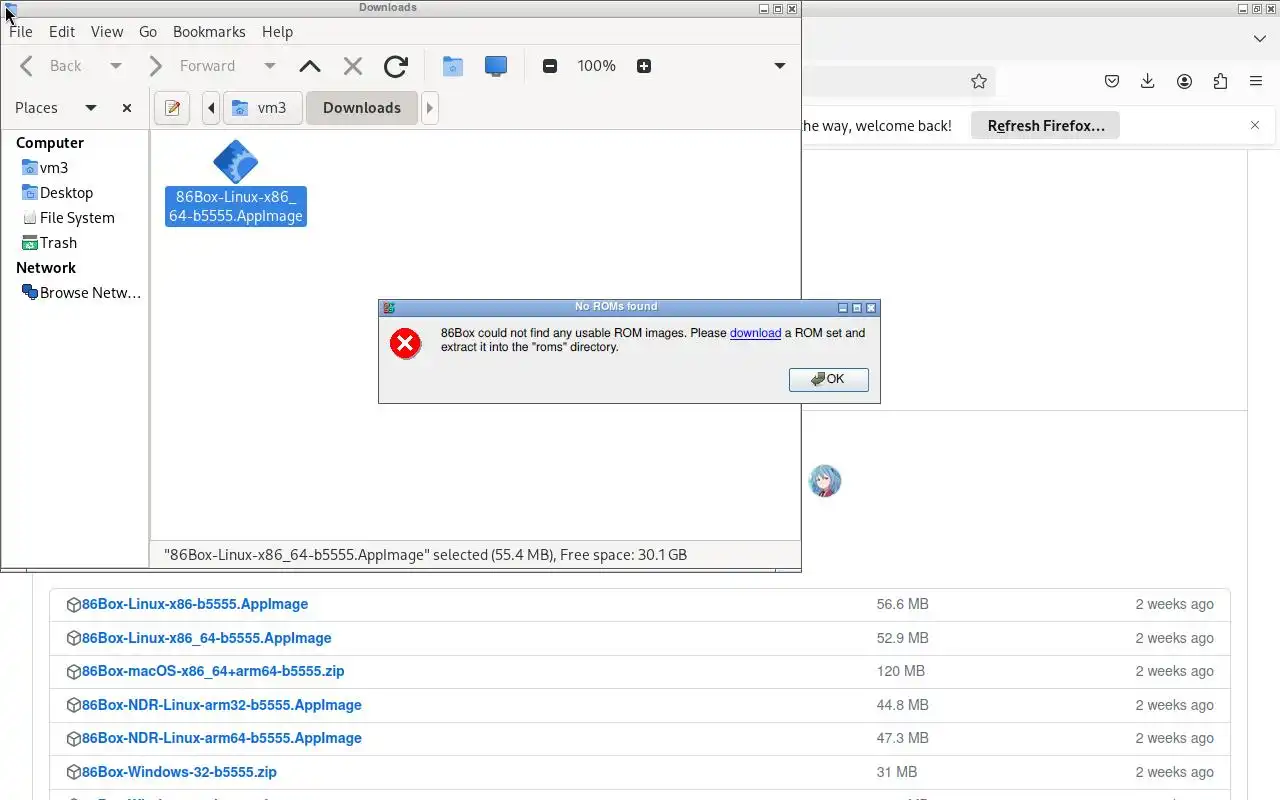Click the package icon beside the macOS zip
The height and width of the screenshot is (800, 1280).
coord(73,671)
